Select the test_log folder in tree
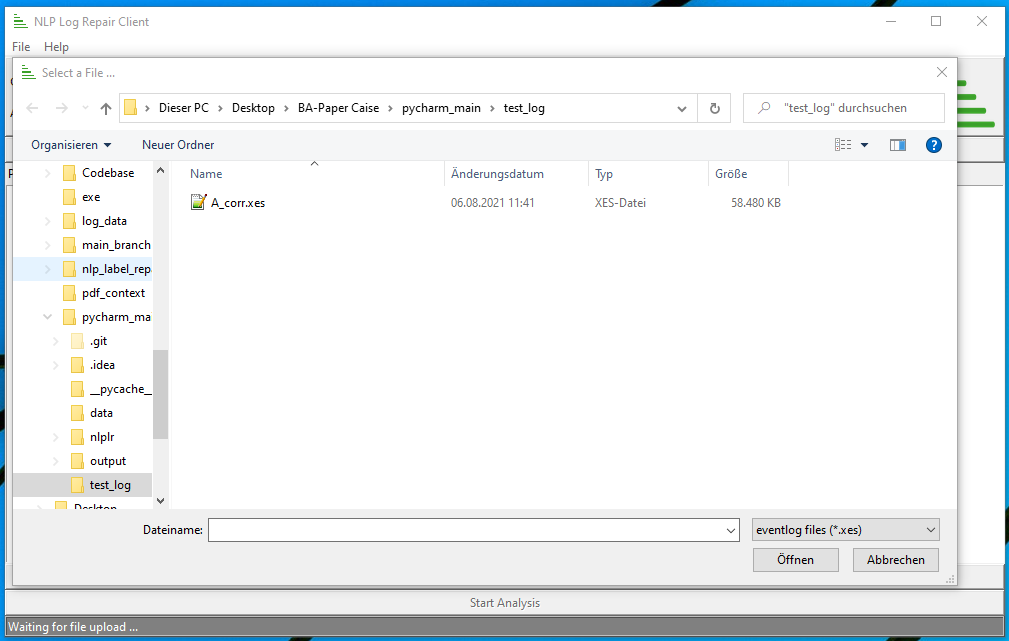This screenshot has width=1009, height=641. tap(100, 485)
